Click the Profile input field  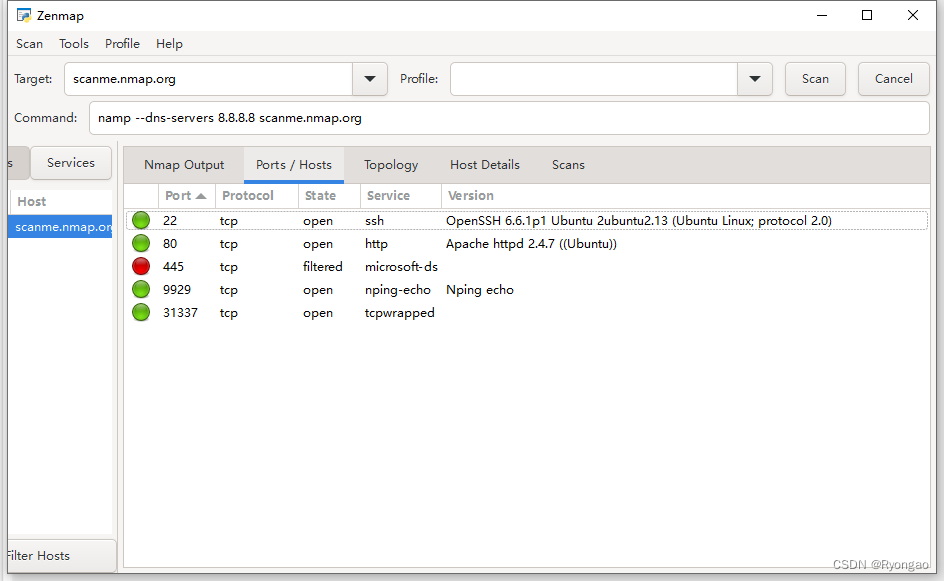click(x=594, y=79)
